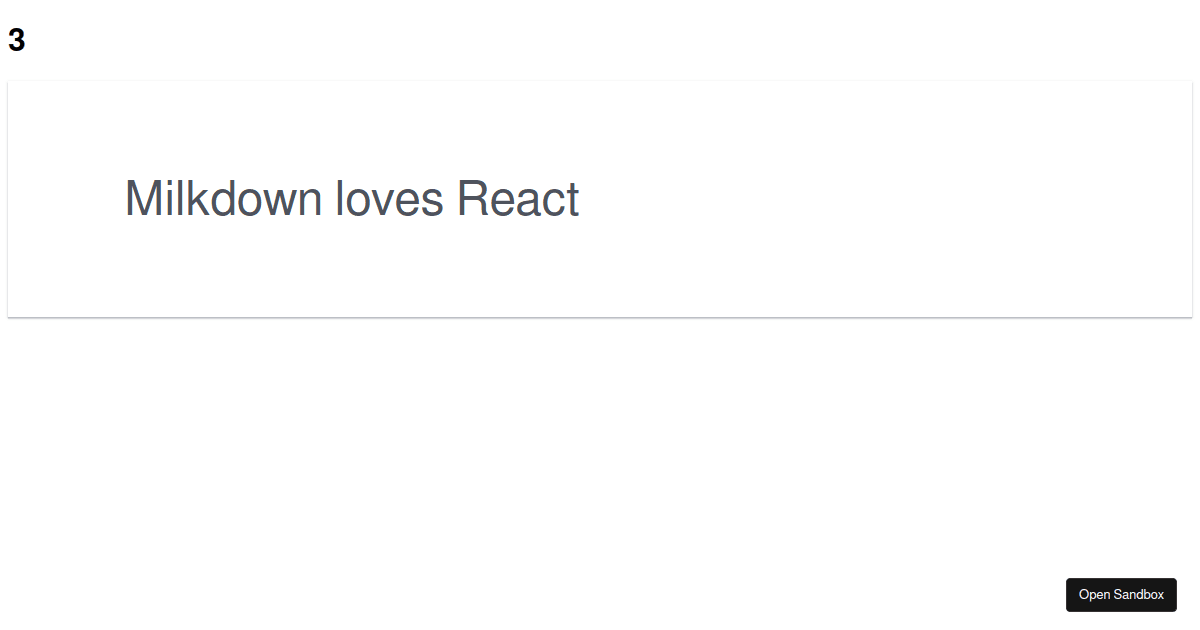This screenshot has height=630, width=1200.
Task: Click the capital M of Milkdown
Action: [141, 198]
